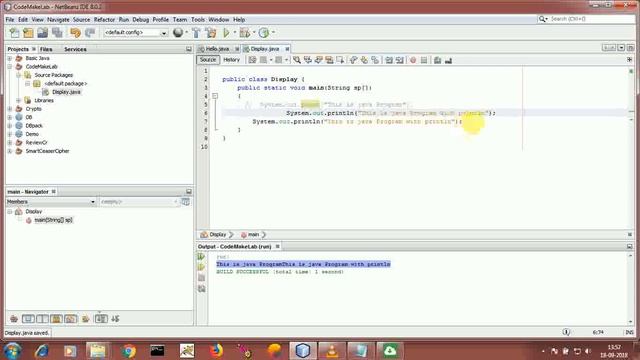Toggle Show Non-Public Members filter in Navigator
The height and width of the screenshot is (360, 640).
coord(57,319)
